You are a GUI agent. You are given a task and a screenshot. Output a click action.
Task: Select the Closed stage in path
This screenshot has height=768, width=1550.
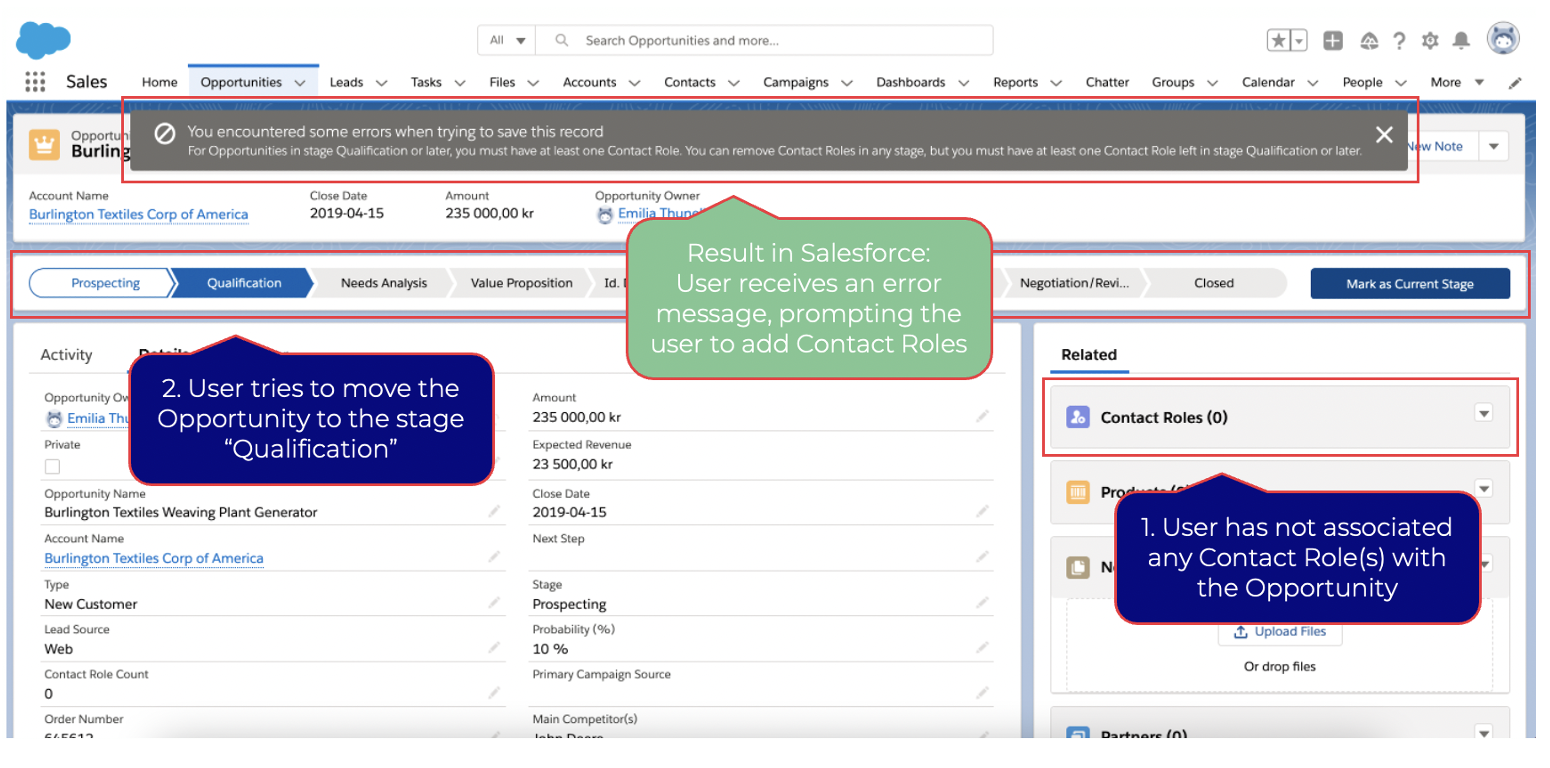[1214, 283]
